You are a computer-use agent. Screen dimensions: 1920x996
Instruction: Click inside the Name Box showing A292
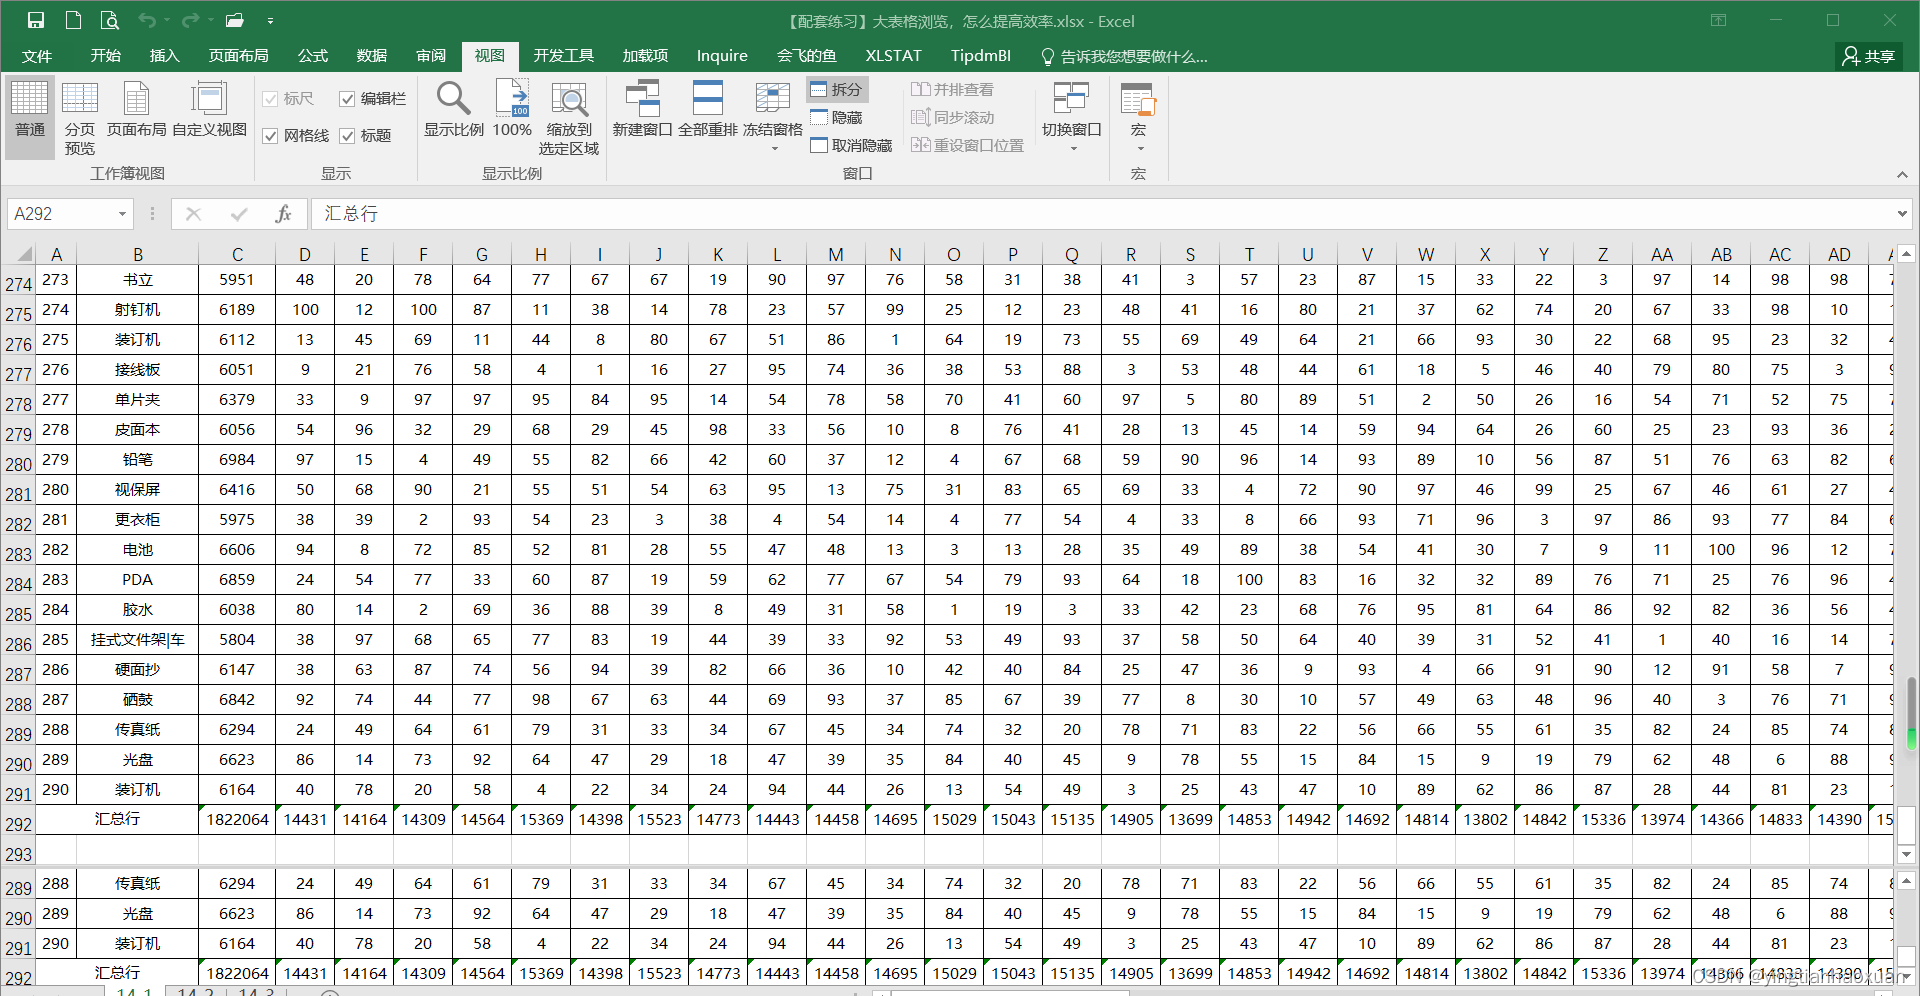coord(60,214)
